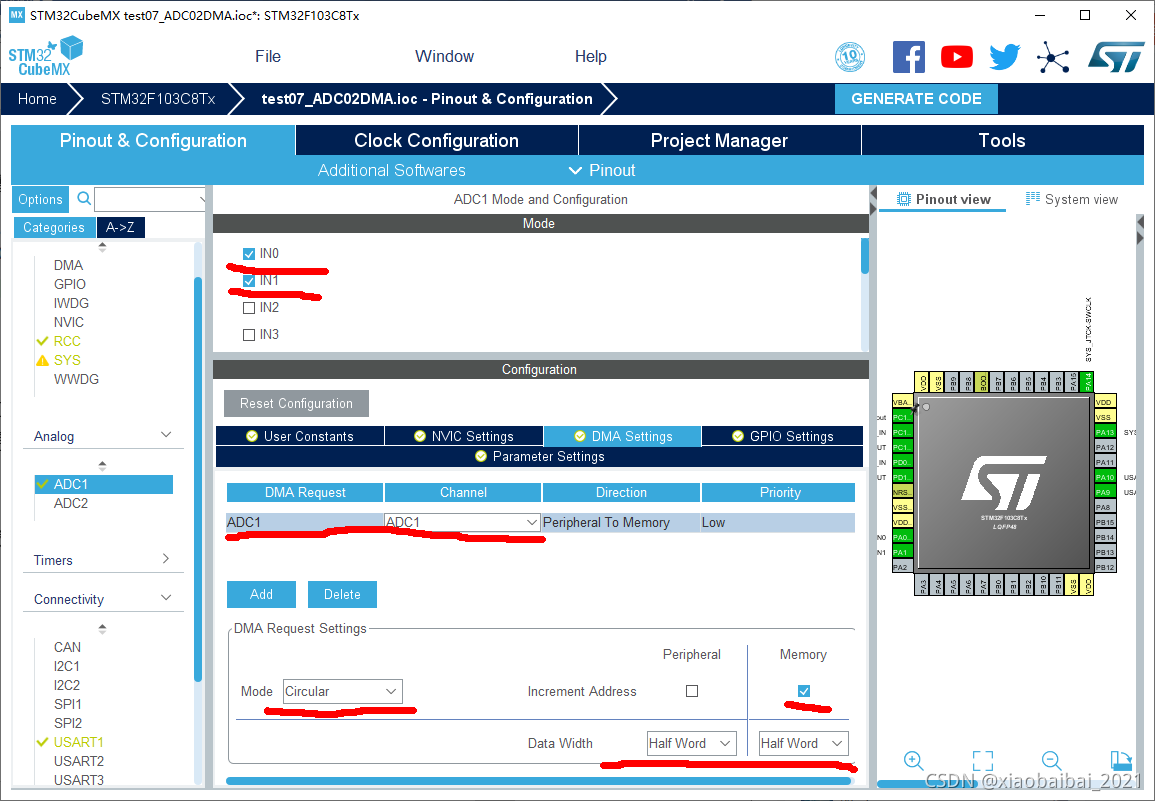Click the SYS warning triangle icon

[x=43, y=360]
